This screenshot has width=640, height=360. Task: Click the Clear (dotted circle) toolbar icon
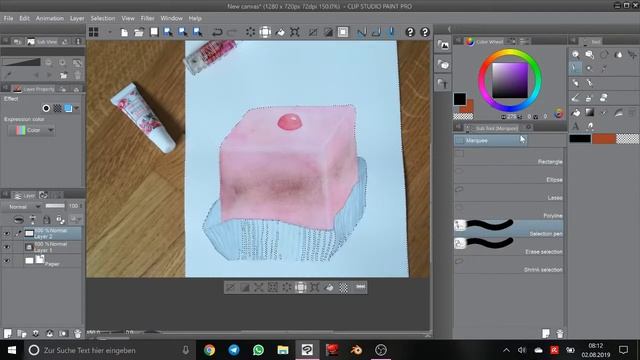[250, 32]
